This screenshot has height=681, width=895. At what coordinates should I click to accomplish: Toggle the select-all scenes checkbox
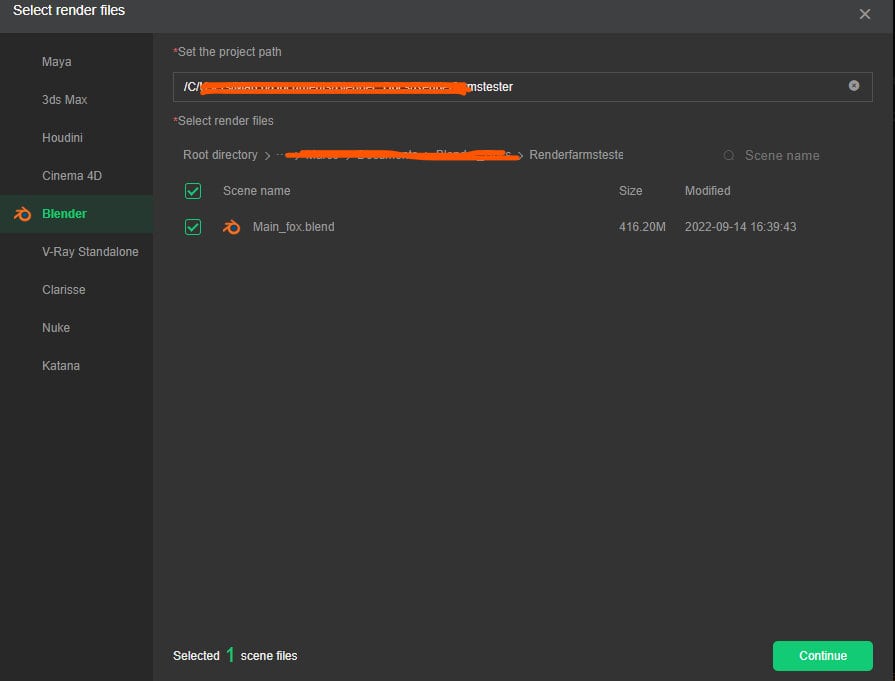click(x=193, y=190)
